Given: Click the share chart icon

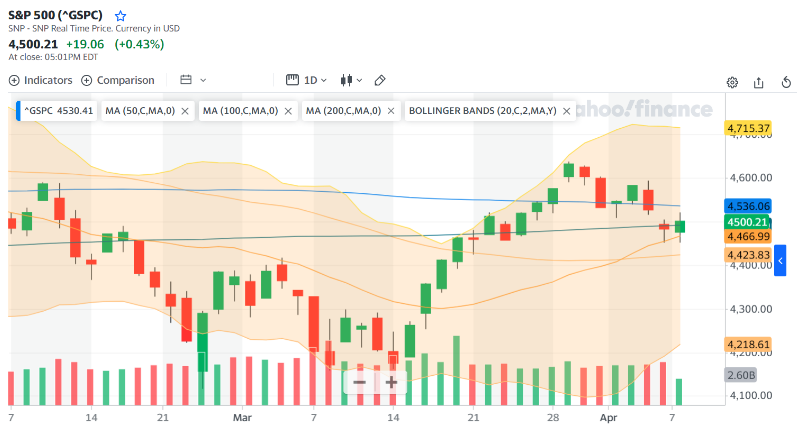Looking at the screenshot, I should [758, 82].
